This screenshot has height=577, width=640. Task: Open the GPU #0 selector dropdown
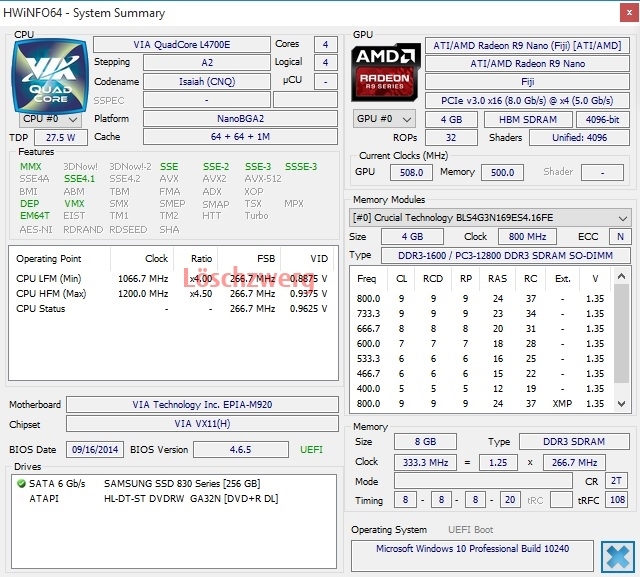click(x=384, y=119)
